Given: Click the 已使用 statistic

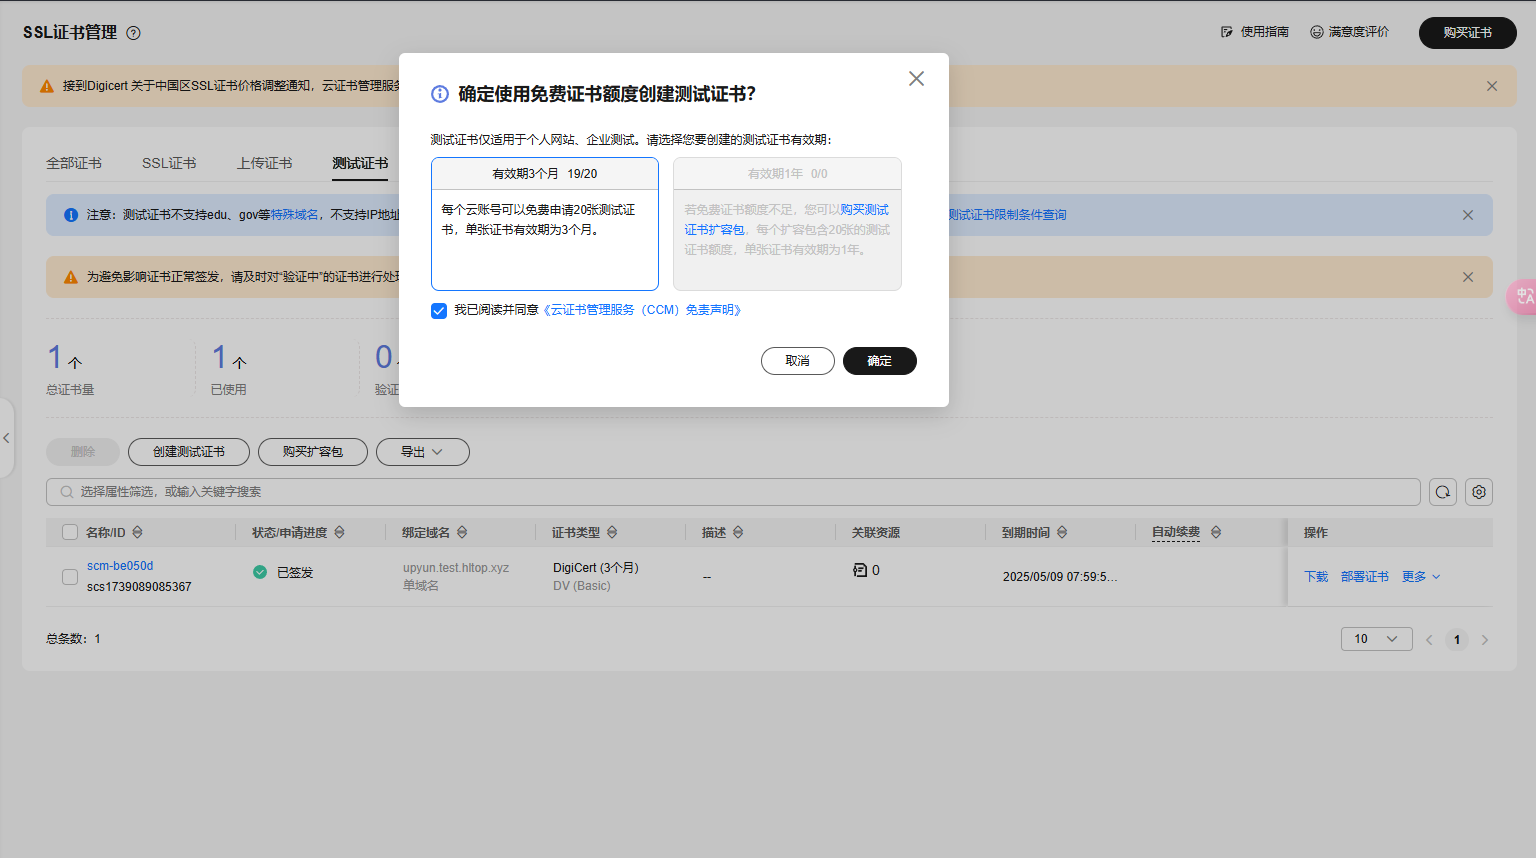Looking at the screenshot, I should [x=229, y=369].
